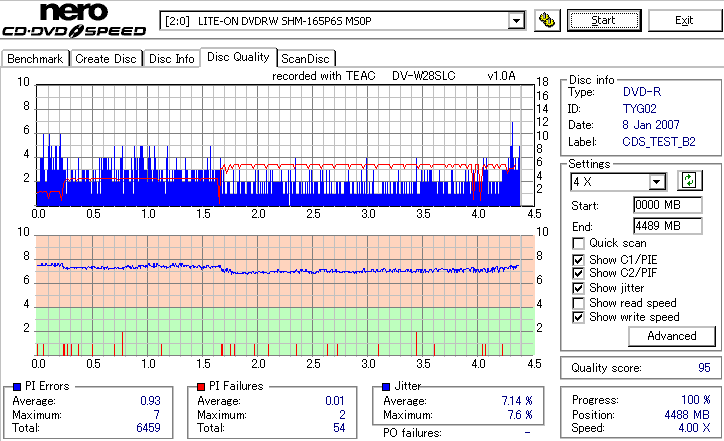Screen dimensions: 724x441
Task: Click the Start button
Action: pos(604,20)
